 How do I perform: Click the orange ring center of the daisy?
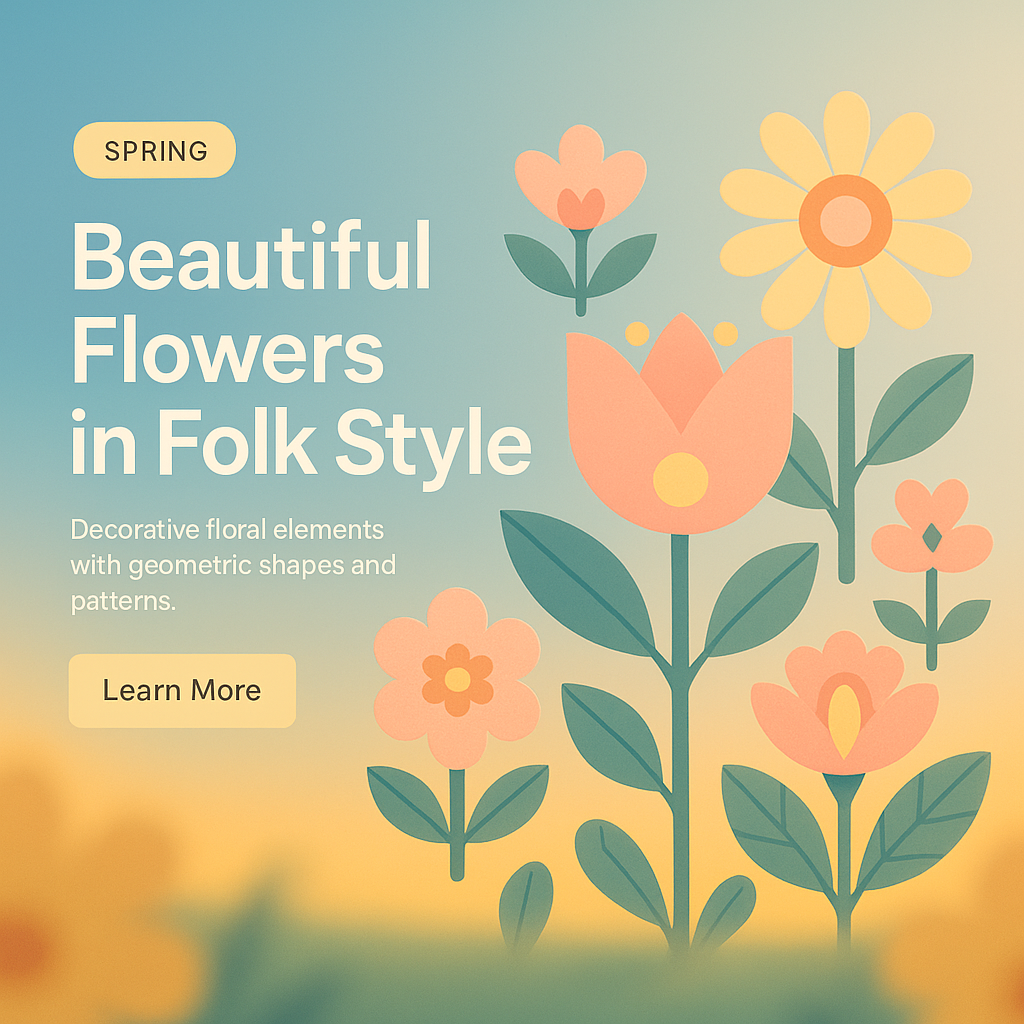(x=846, y=221)
